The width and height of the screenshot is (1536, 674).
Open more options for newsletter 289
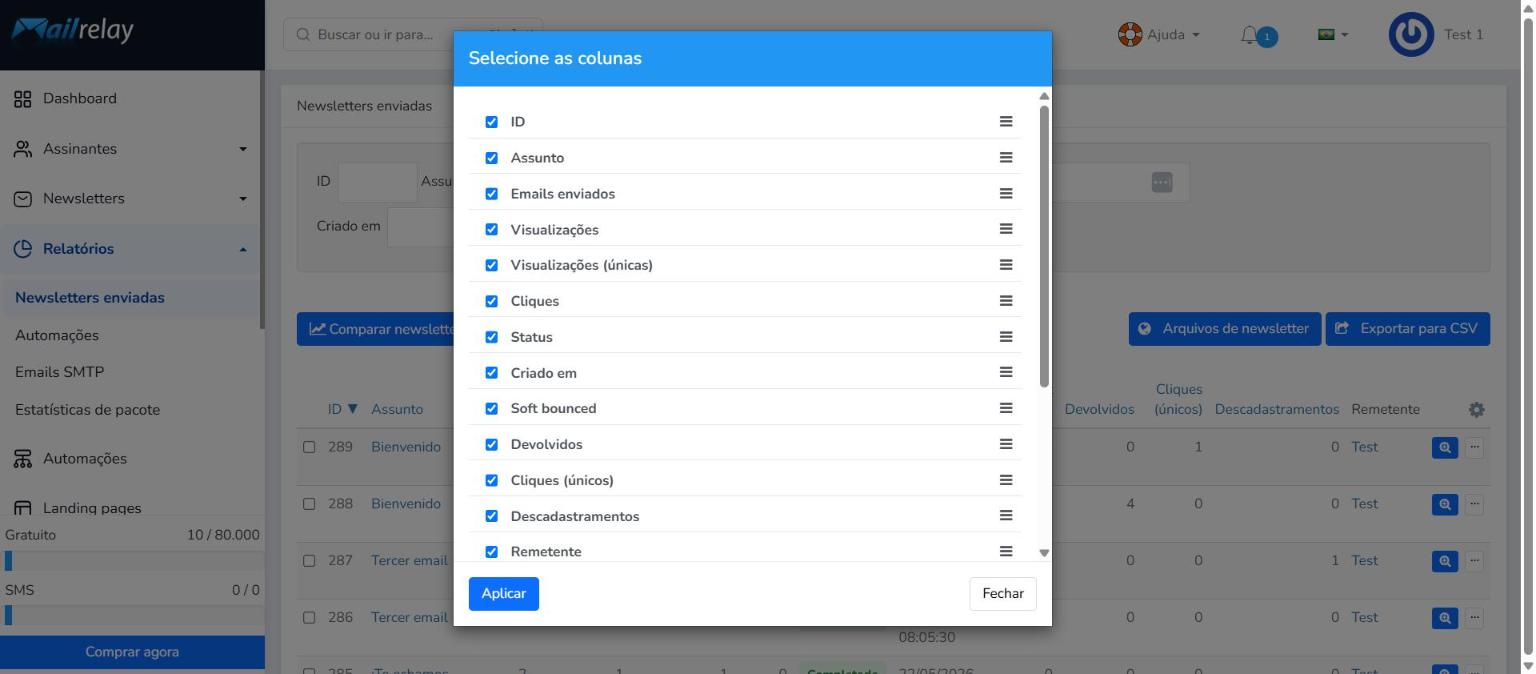(x=1474, y=448)
